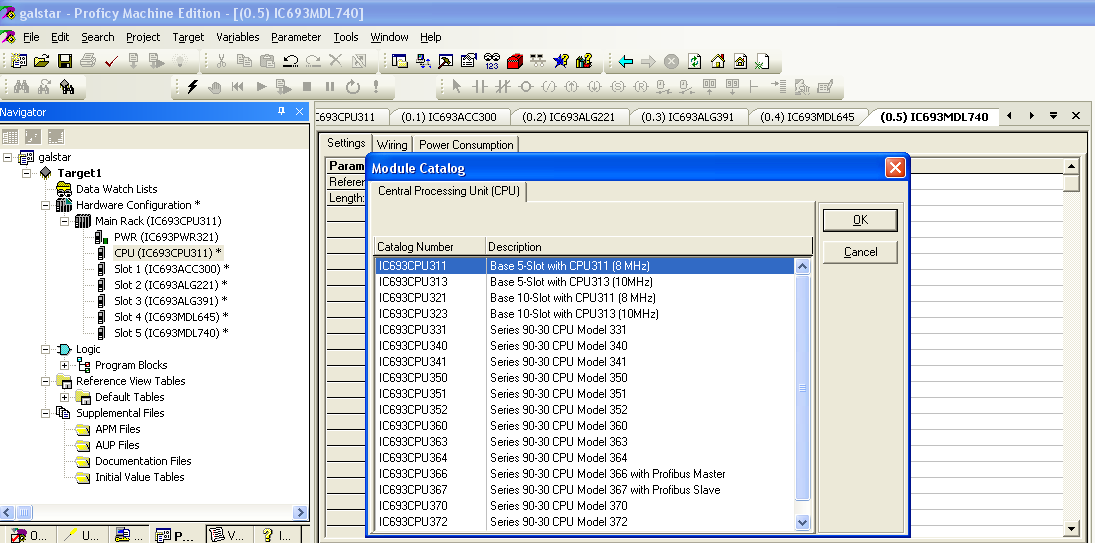The image size is (1095, 543).
Task: Click the binoculars with block search icon
Action: [x=67, y=87]
